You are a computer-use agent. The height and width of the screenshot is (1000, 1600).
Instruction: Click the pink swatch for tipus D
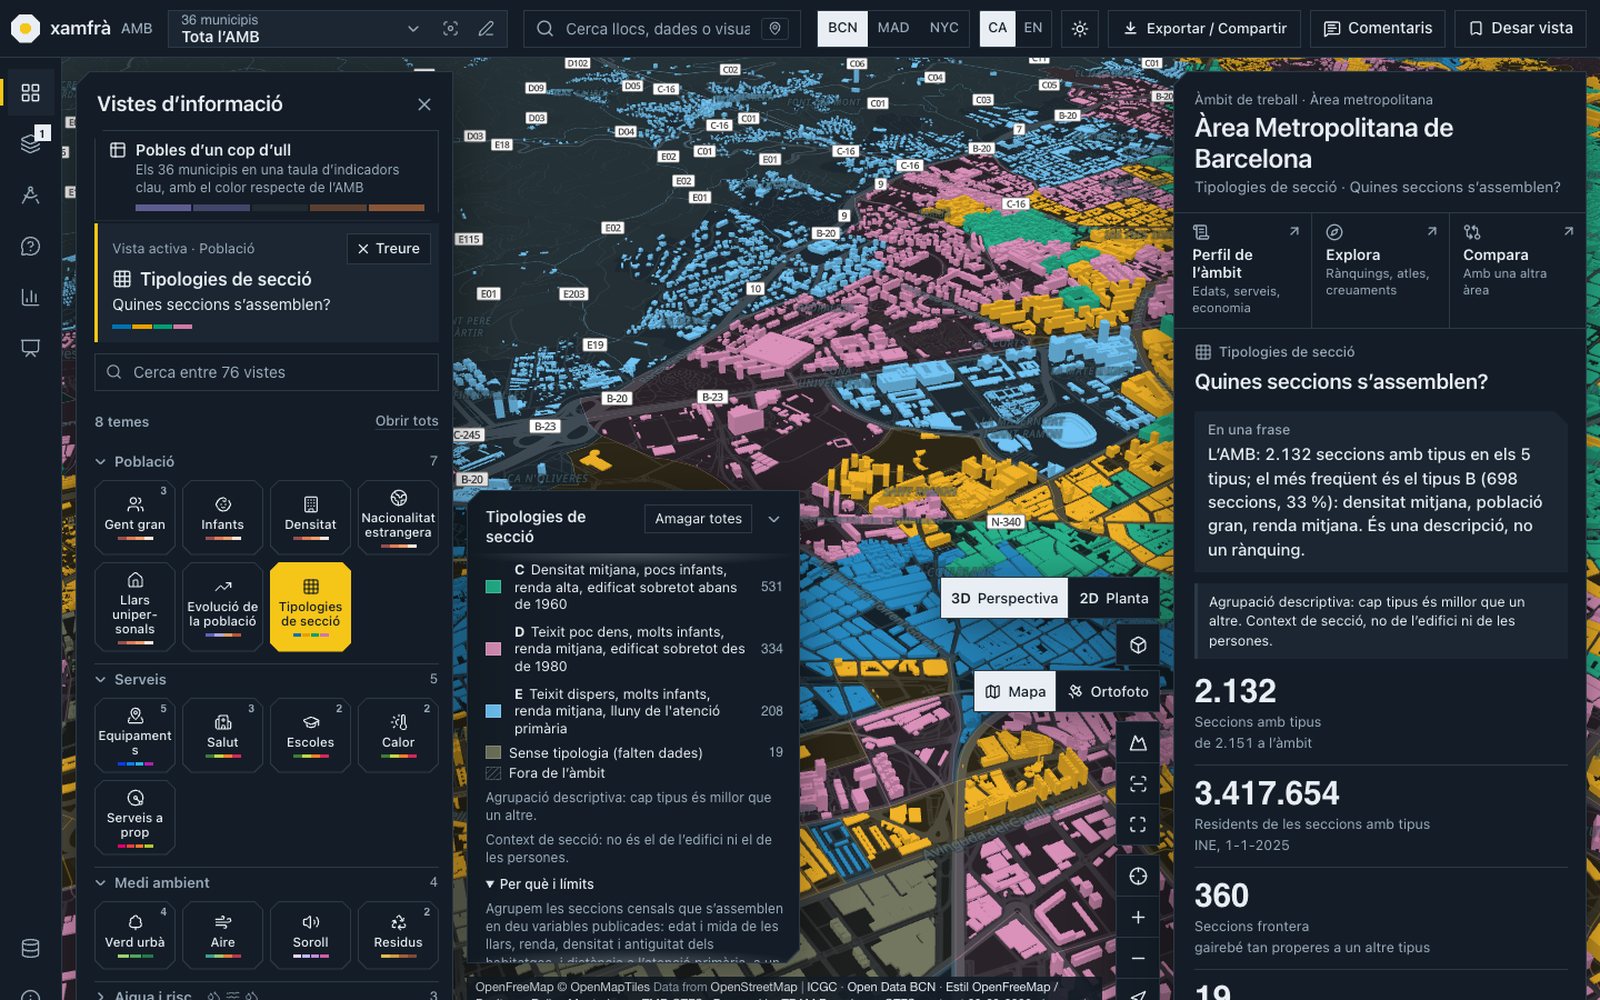tap(493, 649)
